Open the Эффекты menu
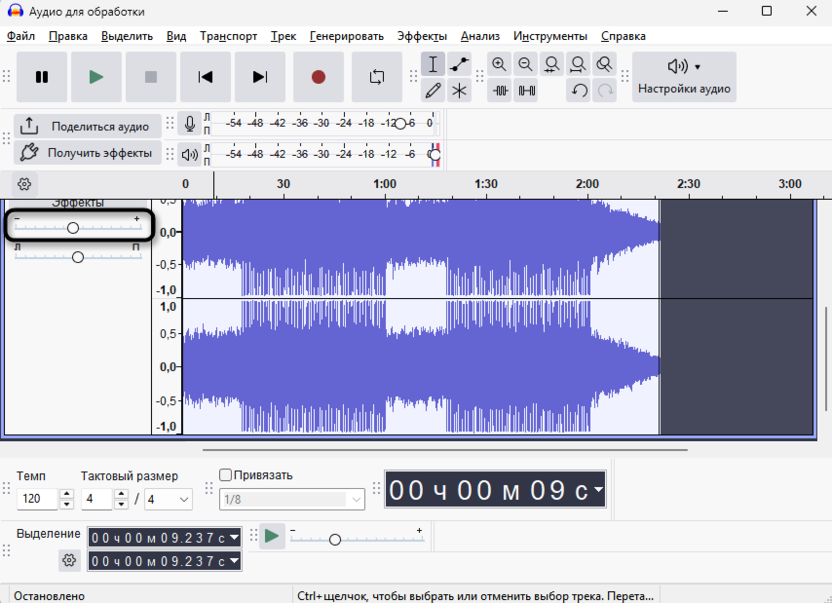 click(421, 36)
